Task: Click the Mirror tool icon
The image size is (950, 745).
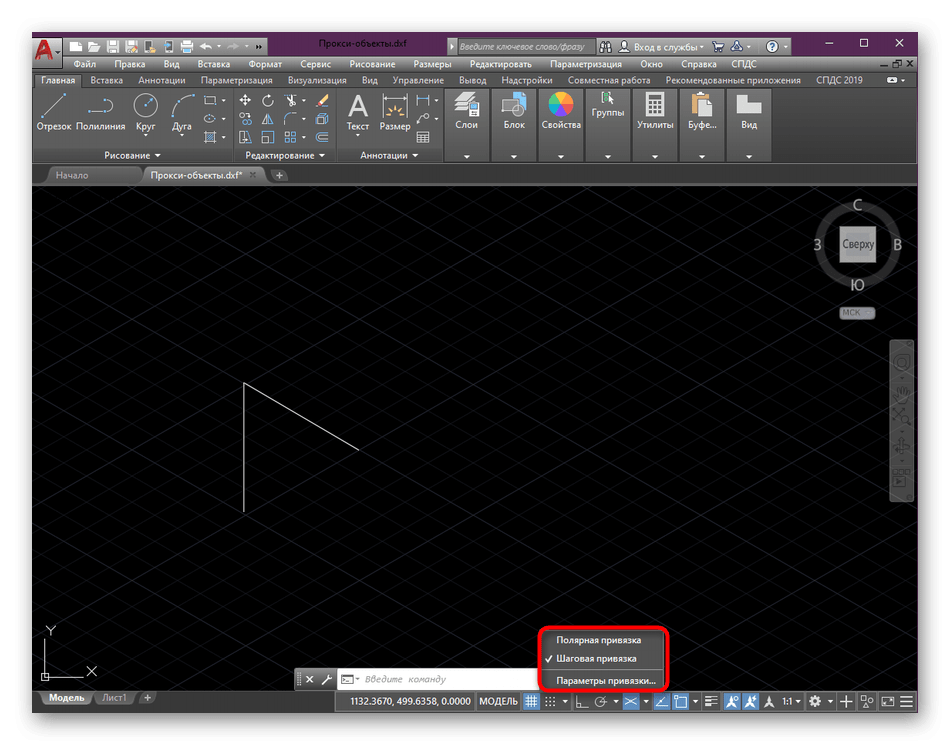Action: [268, 119]
